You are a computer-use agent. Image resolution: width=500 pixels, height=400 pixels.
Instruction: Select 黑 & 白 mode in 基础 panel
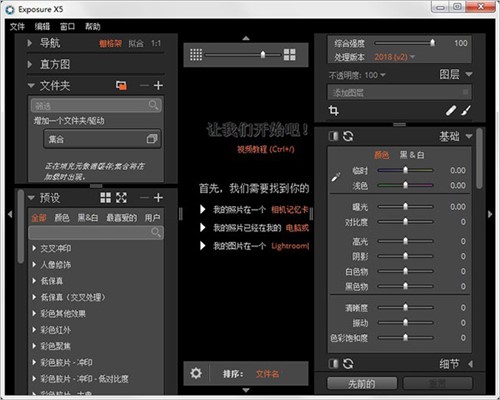pyautogui.click(x=412, y=155)
